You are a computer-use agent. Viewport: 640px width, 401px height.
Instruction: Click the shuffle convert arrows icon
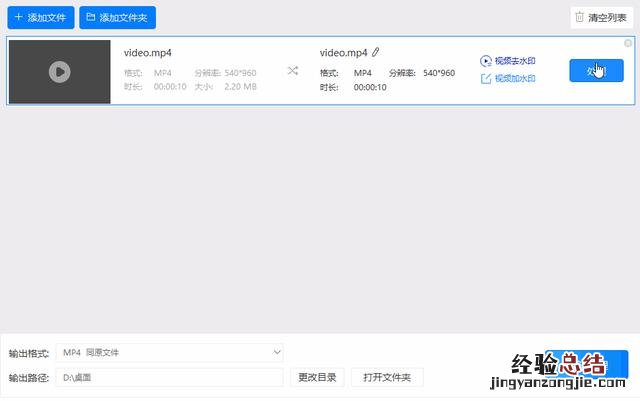click(293, 71)
